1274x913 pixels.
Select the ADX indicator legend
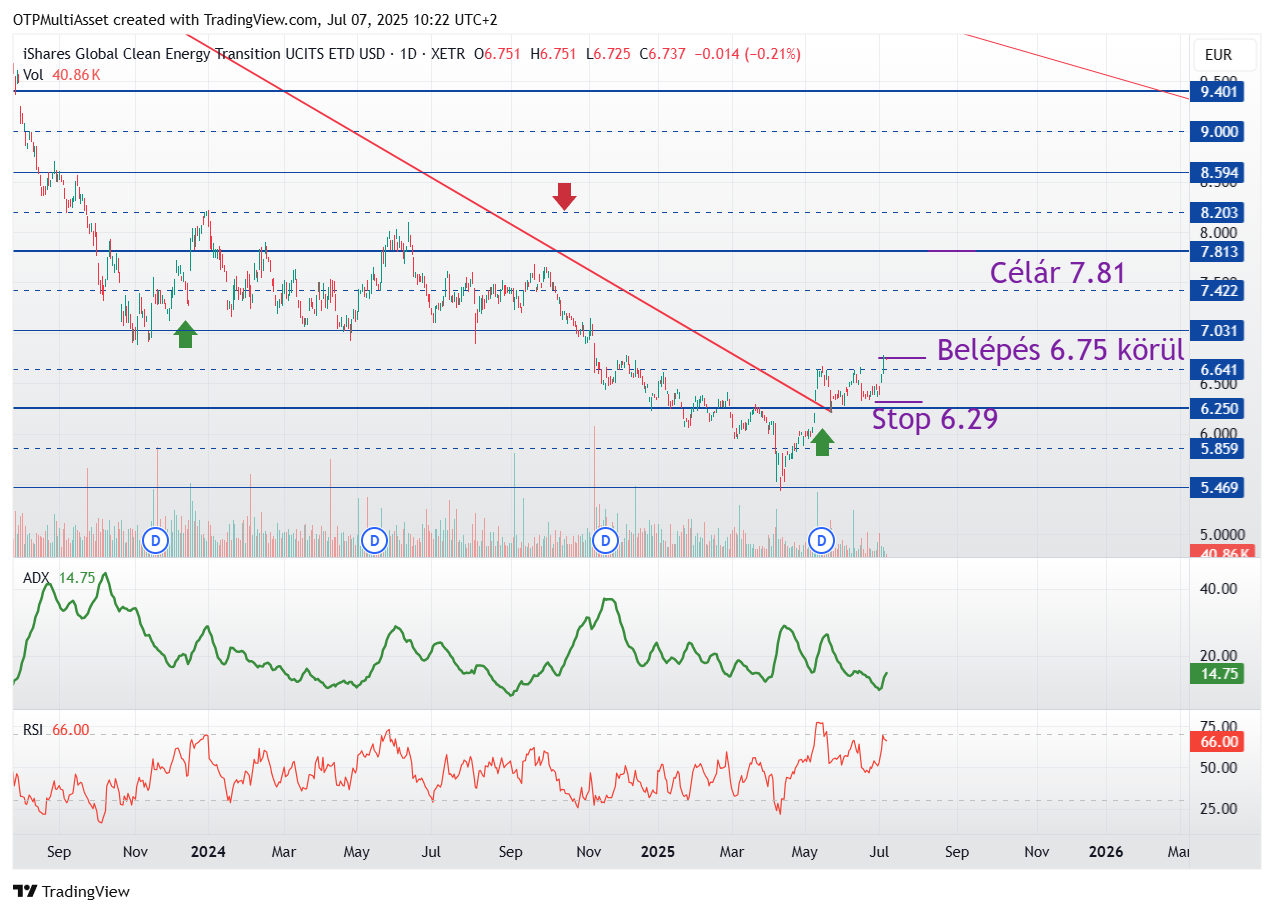(x=59, y=577)
